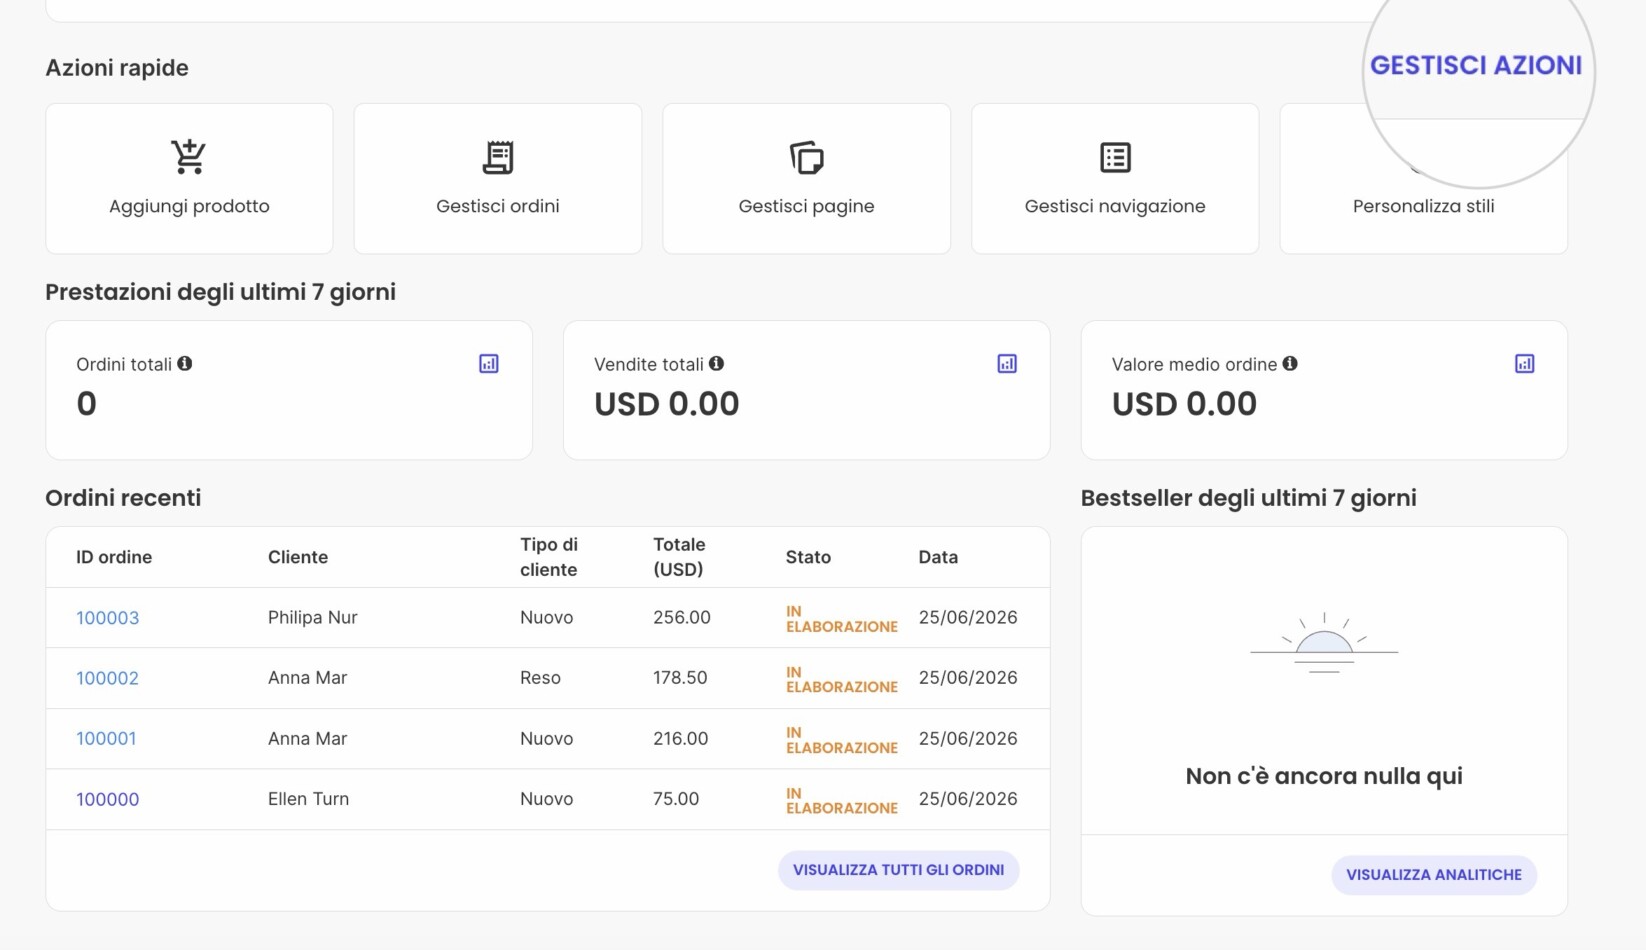
Task: Click customer name Ellen Turn
Action: (x=308, y=799)
